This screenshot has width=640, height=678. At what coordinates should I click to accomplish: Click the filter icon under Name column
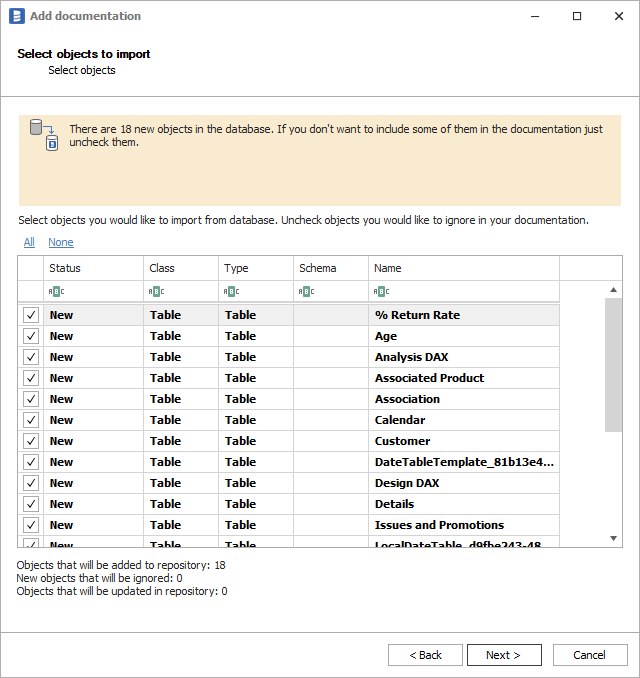tap(381, 291)
